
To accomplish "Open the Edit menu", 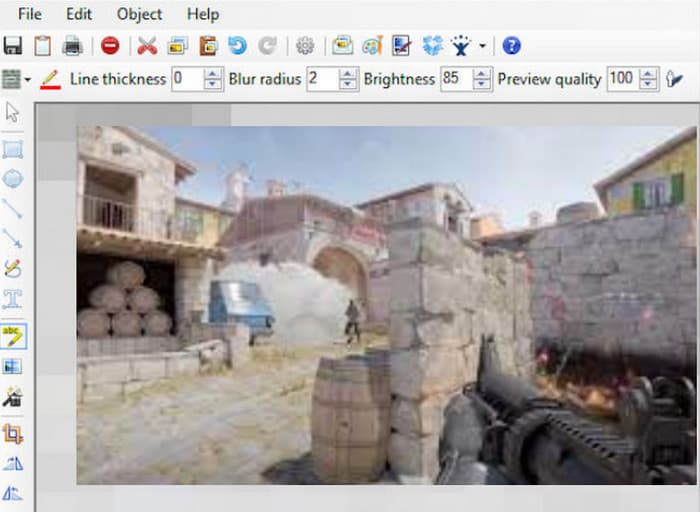I will coord(79,14).
